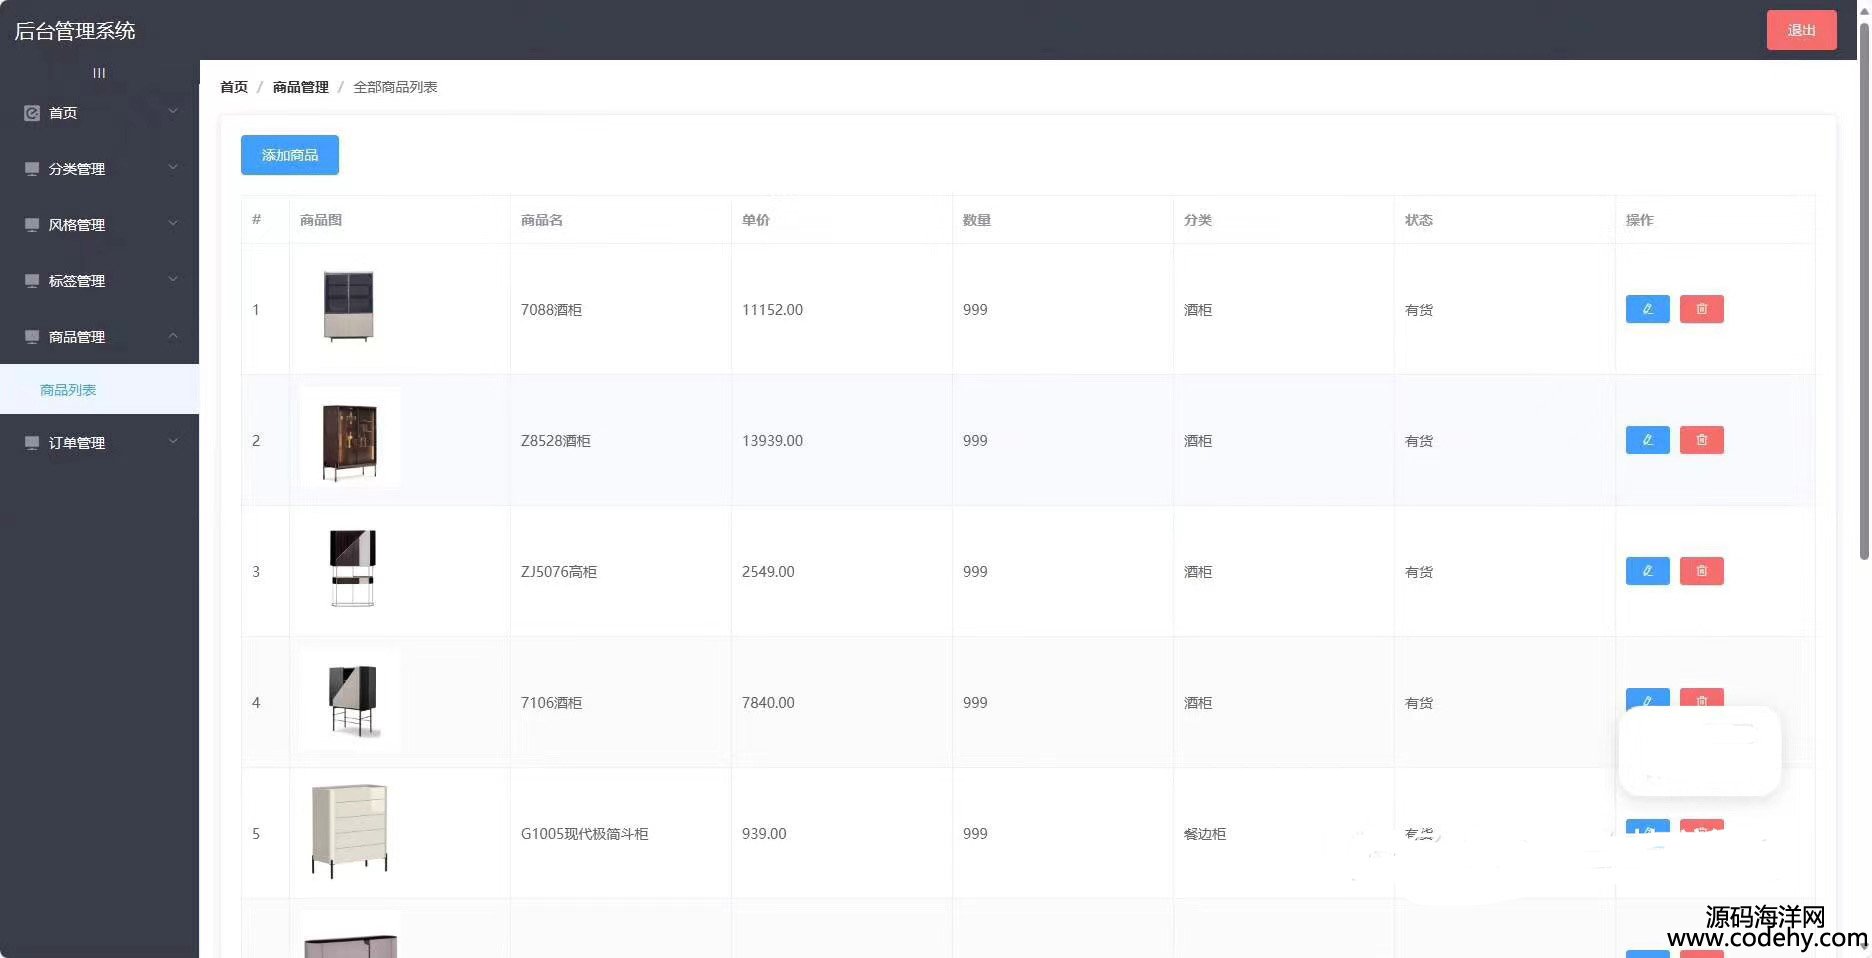
Task: Expand the 首页 sidebar menu chevron
Action: pyautogui.click(x=173, y=111)
